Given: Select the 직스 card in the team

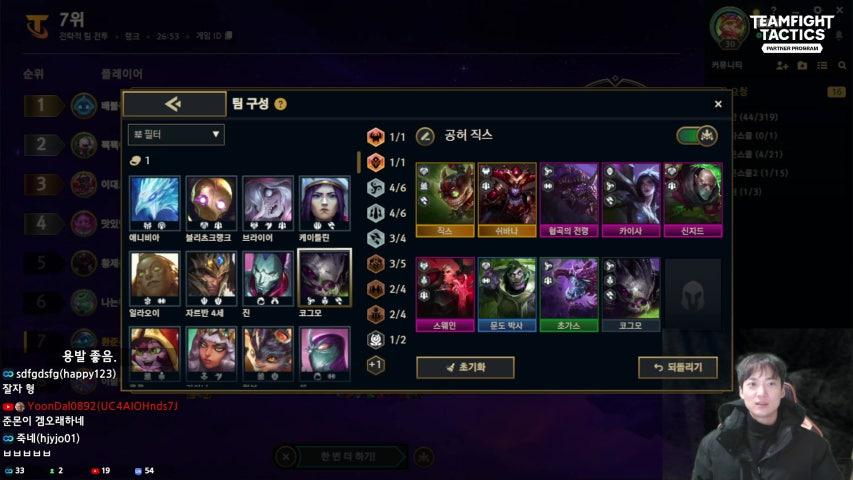Looking at the screenshot, I should click(445, 200).
